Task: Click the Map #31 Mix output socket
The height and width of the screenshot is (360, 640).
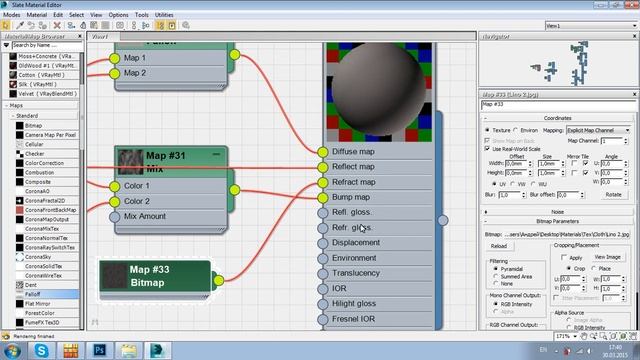Action: coord(235,190)
